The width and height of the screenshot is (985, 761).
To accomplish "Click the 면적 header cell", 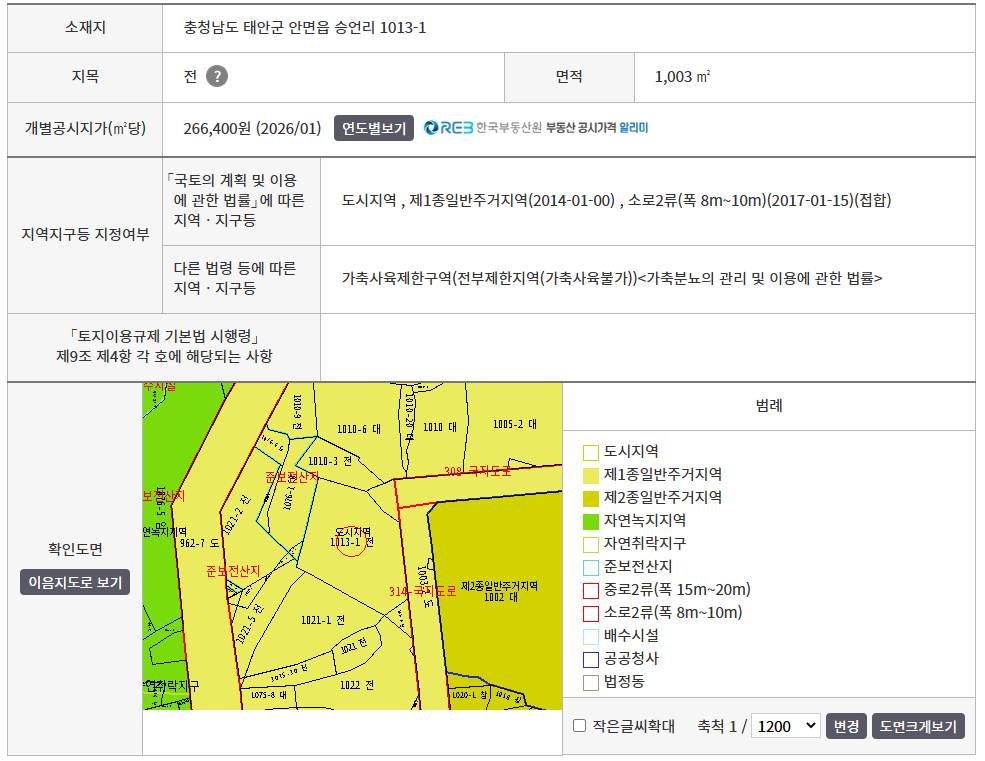I will tap(569, 77).
